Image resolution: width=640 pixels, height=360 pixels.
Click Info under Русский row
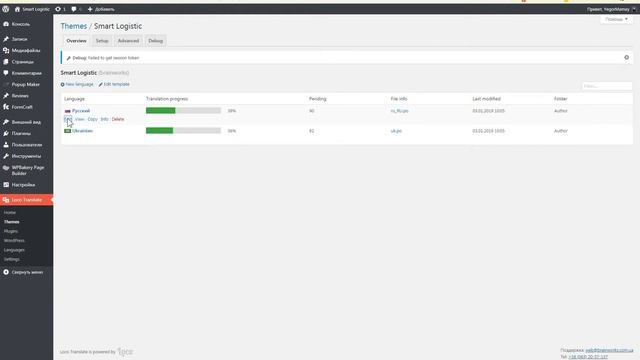coord(104,119)
